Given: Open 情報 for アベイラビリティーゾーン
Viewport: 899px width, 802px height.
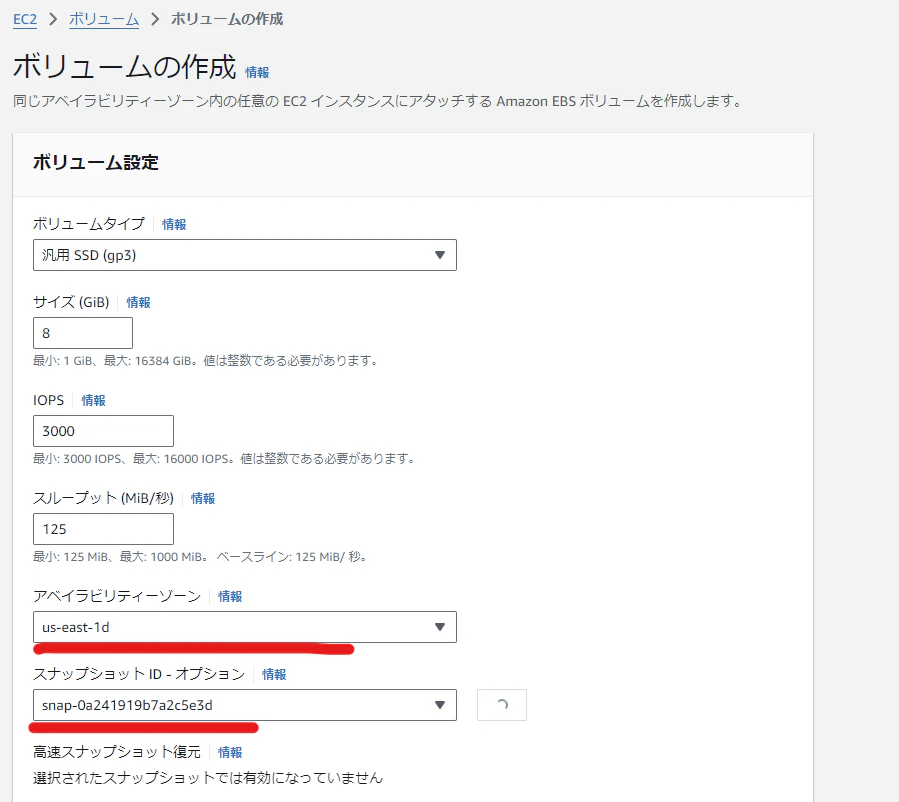Looking at the screenshot, I should pos(229,595).
